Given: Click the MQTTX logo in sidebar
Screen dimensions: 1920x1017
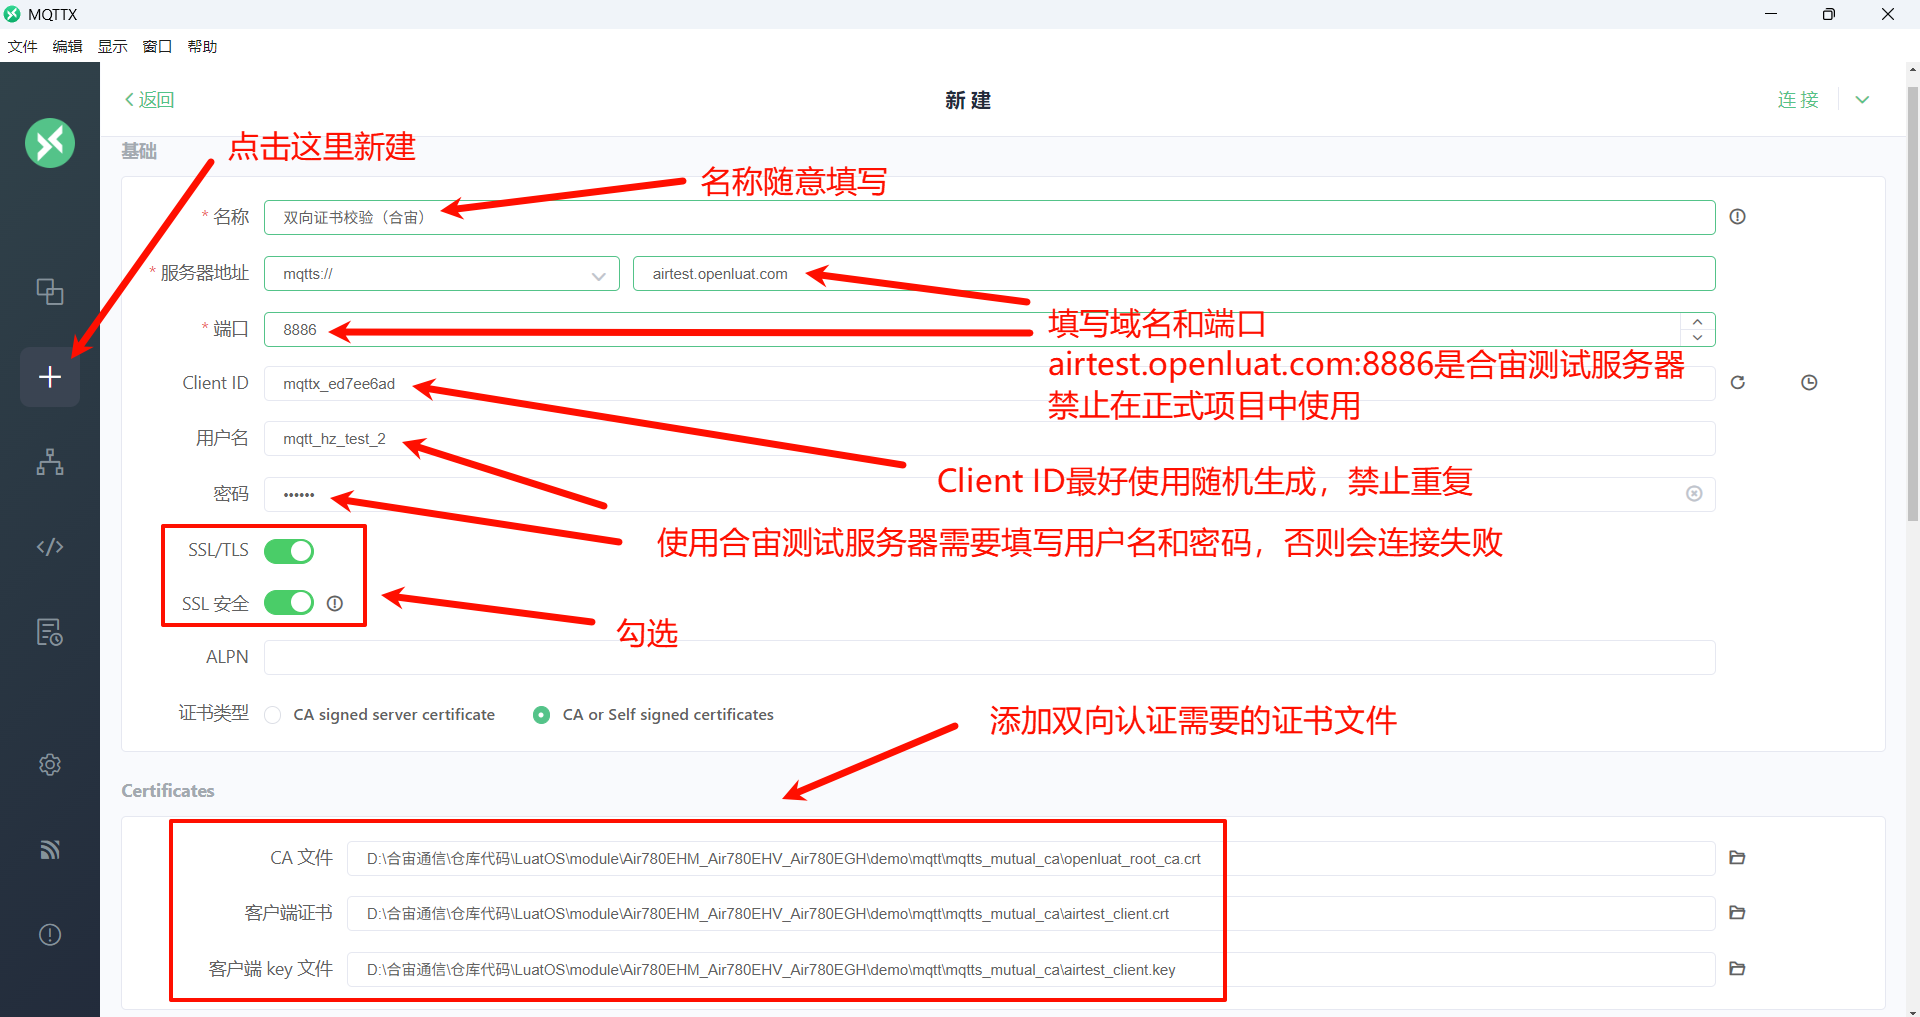Looking at the screenshot, I should click(x=50, y=143).
